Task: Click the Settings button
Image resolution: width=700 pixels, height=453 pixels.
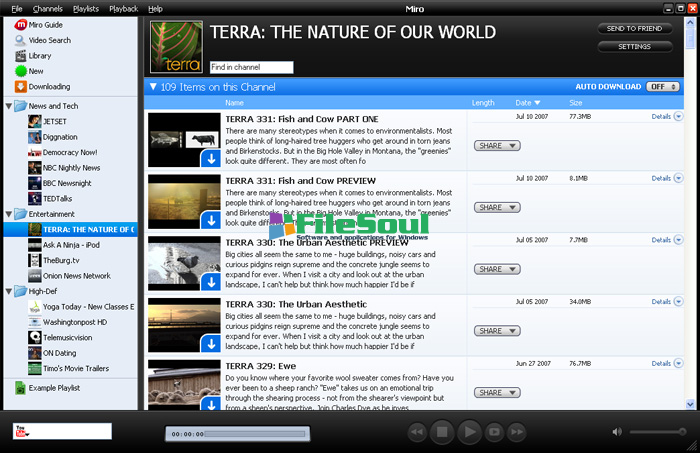Action: [635, 46]
